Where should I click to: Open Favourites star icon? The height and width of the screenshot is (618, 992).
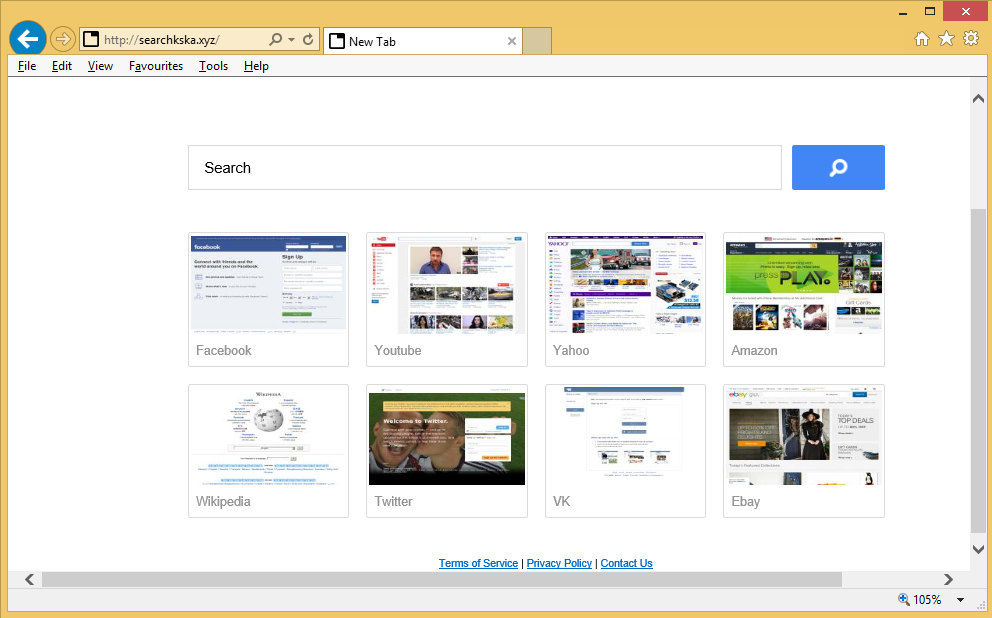point(946,39)
